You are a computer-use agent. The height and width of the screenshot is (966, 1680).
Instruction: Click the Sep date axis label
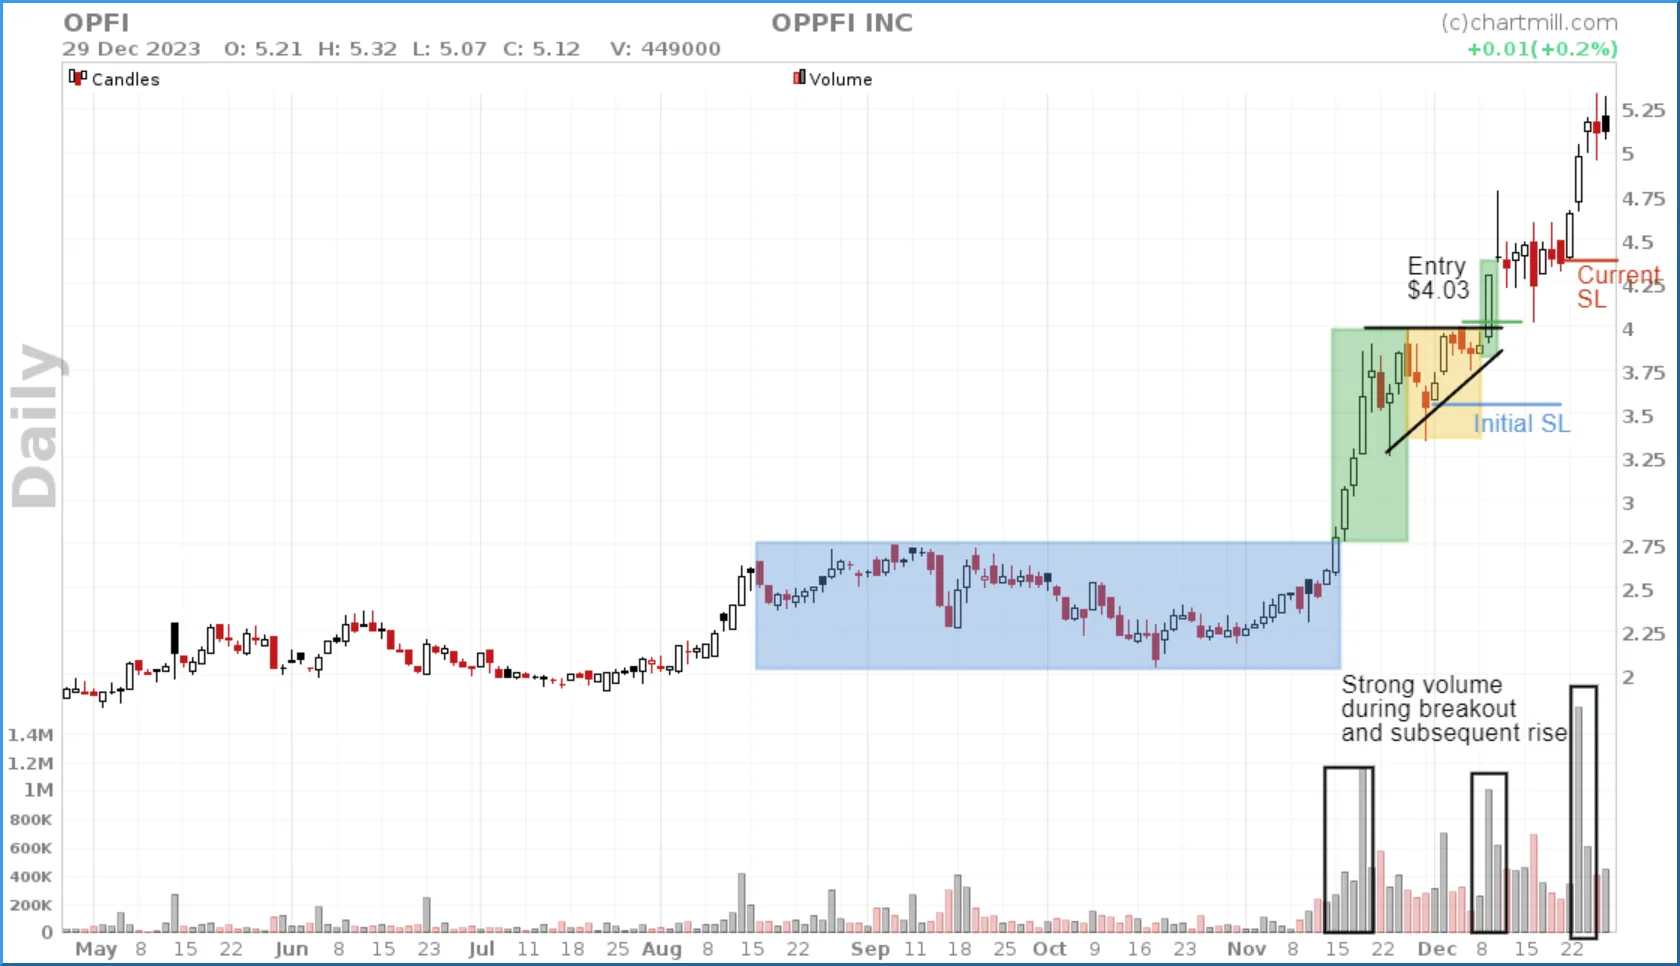[870, 949]
